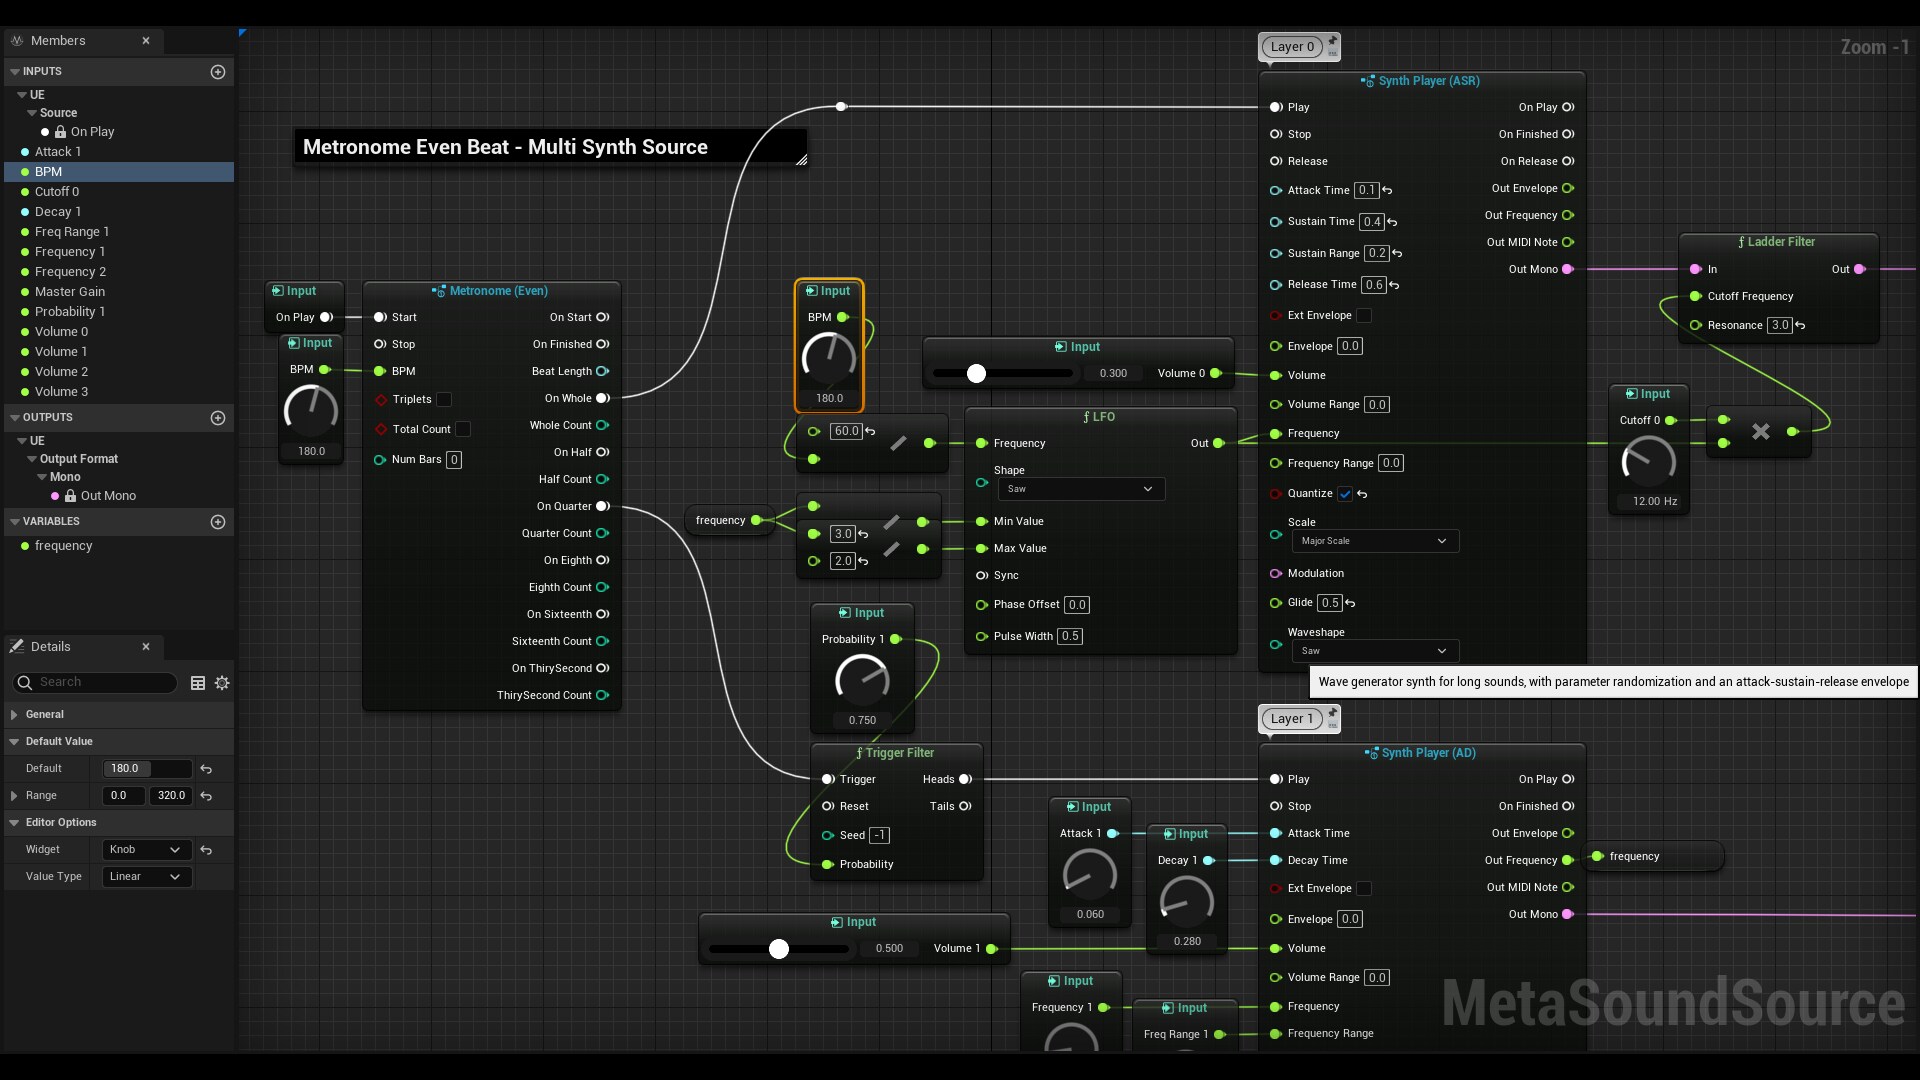Viewport: 1920px width, 1080px height.
Task: Add a new input with the plus icon
Action: 218,71
